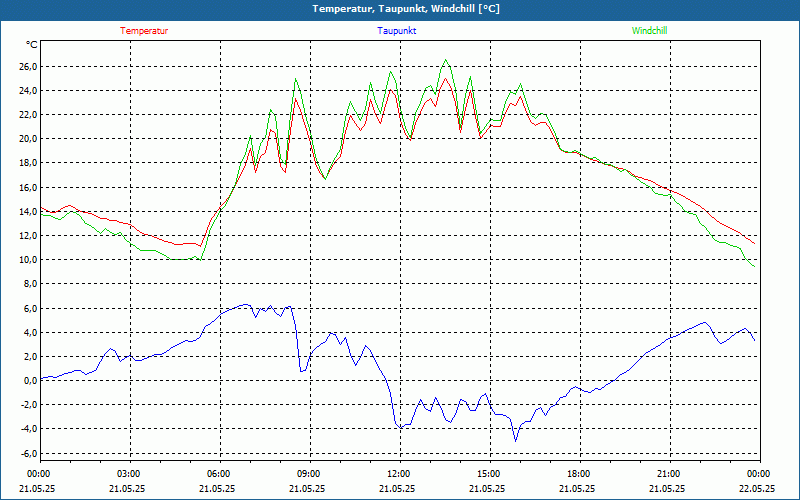Click the 14,0 y-axis value
Viewport: 800px width, 500px height.
28,211
